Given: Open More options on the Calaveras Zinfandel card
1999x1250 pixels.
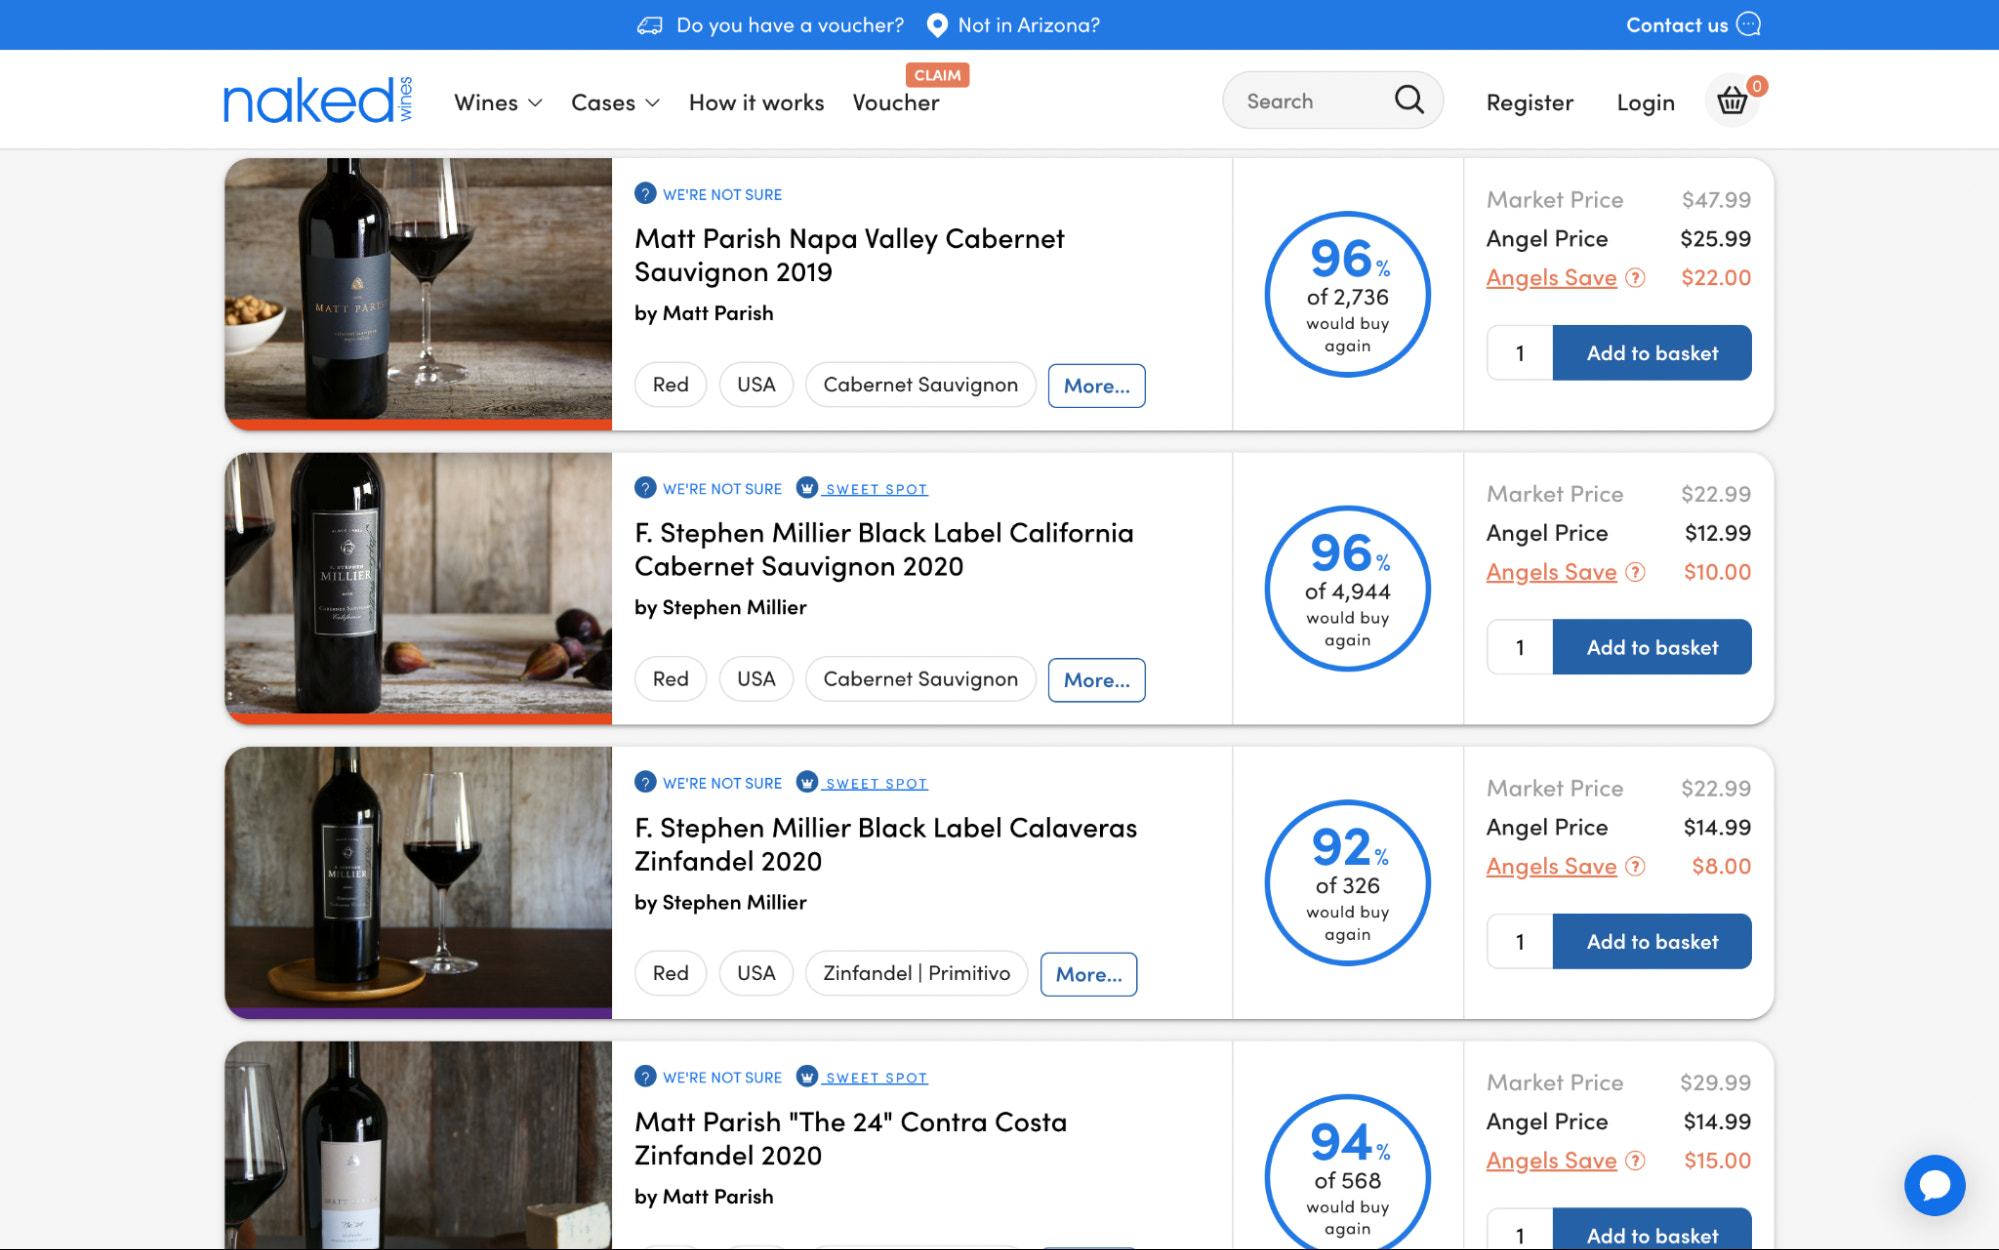Looking at the screenshot, I should tap(1088, 973).
